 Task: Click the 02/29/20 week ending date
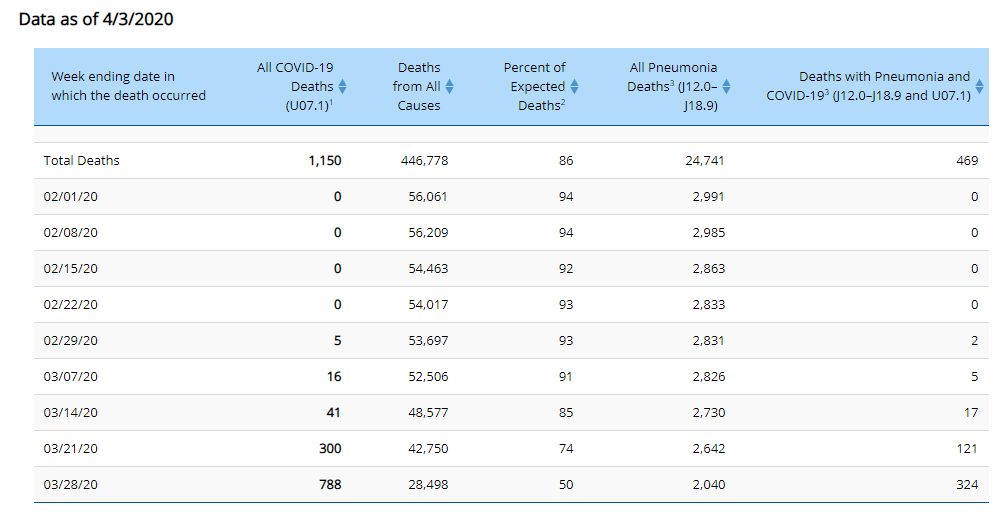pos(71,340)
